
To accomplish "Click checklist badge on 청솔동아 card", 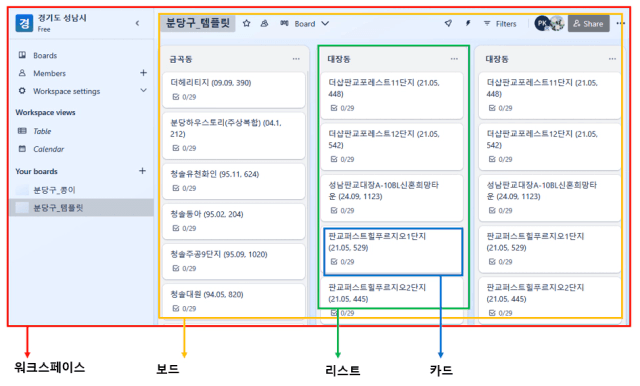I will (184, 228).
